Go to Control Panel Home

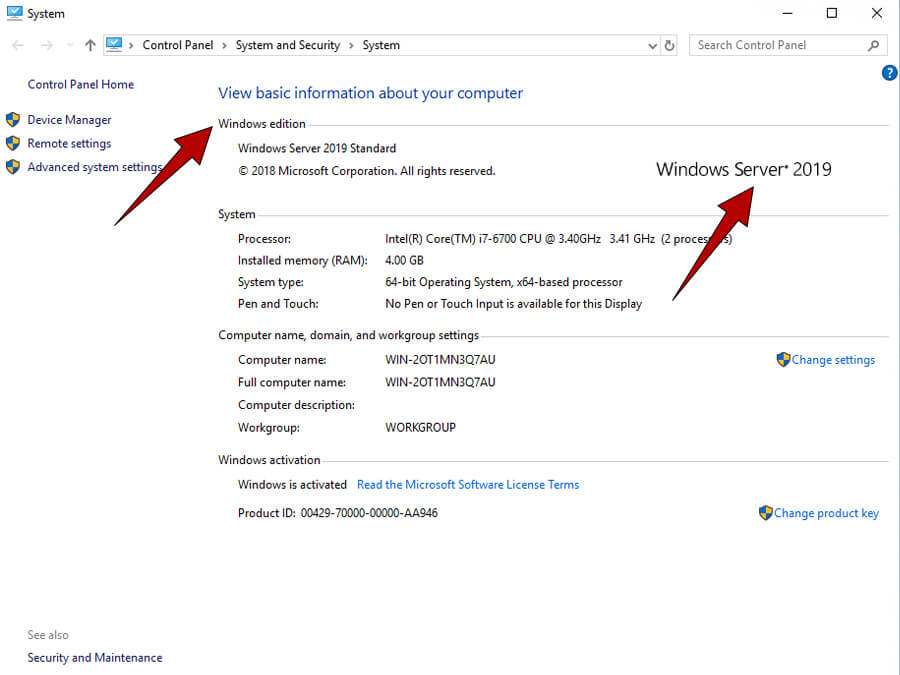point(80,84)
